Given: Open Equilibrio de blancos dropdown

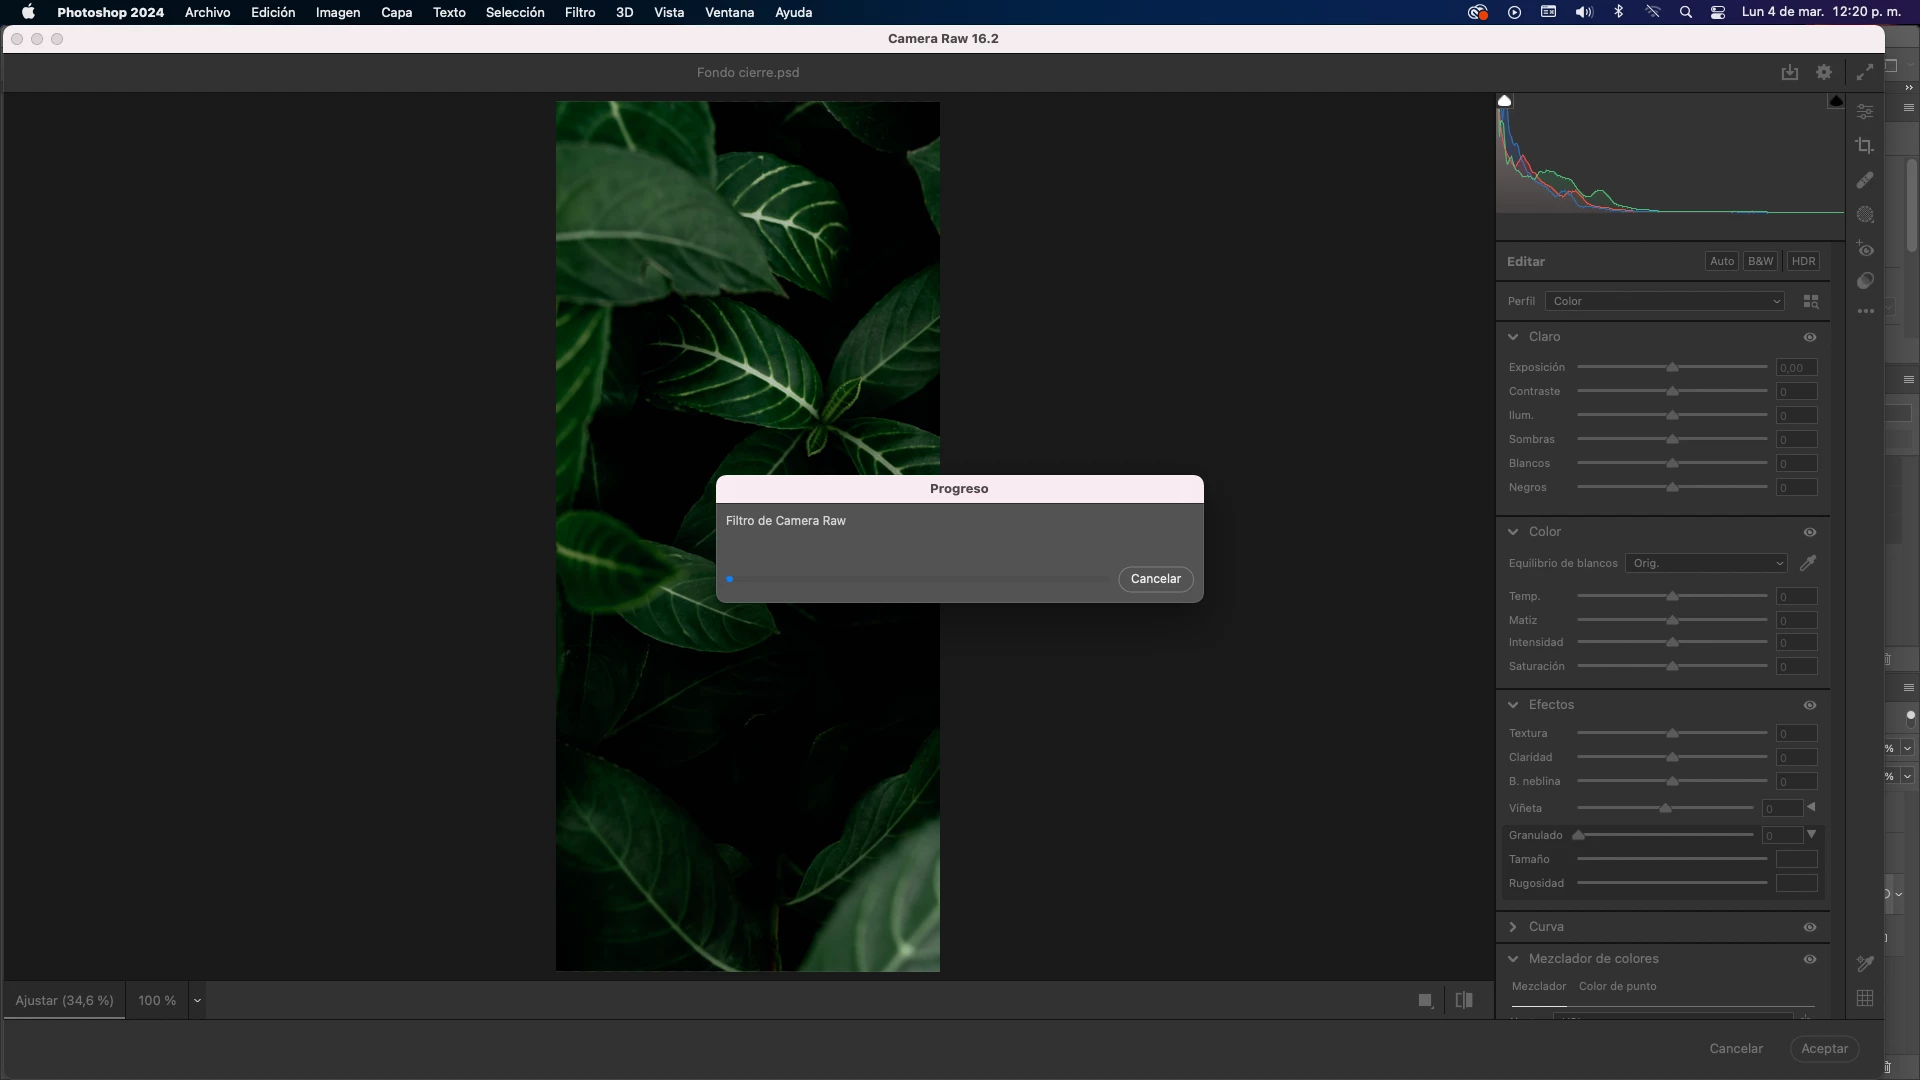Looking at the screenshot, I should 1706,564.
